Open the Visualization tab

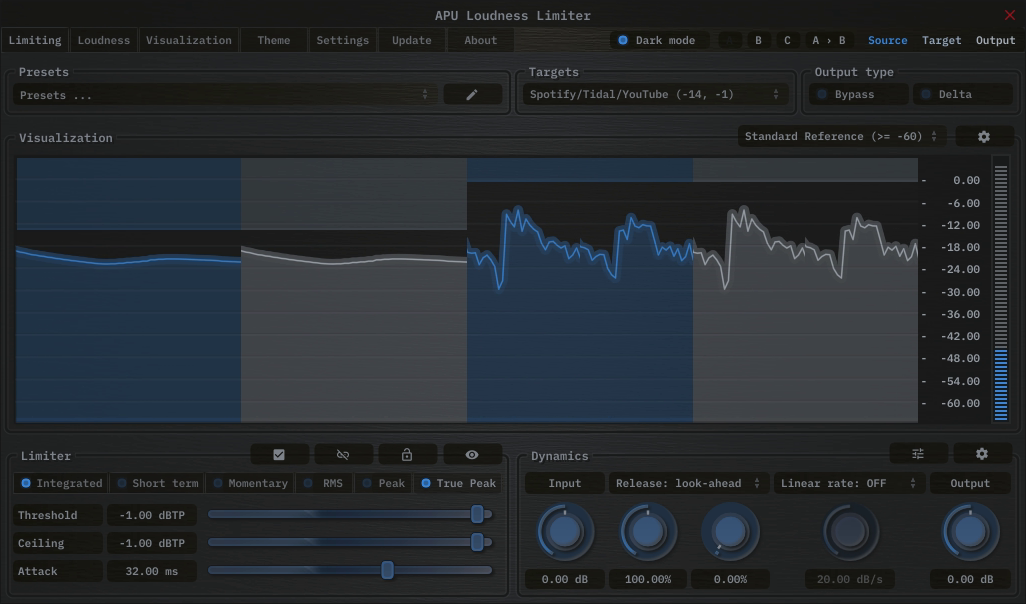[188, 40]
